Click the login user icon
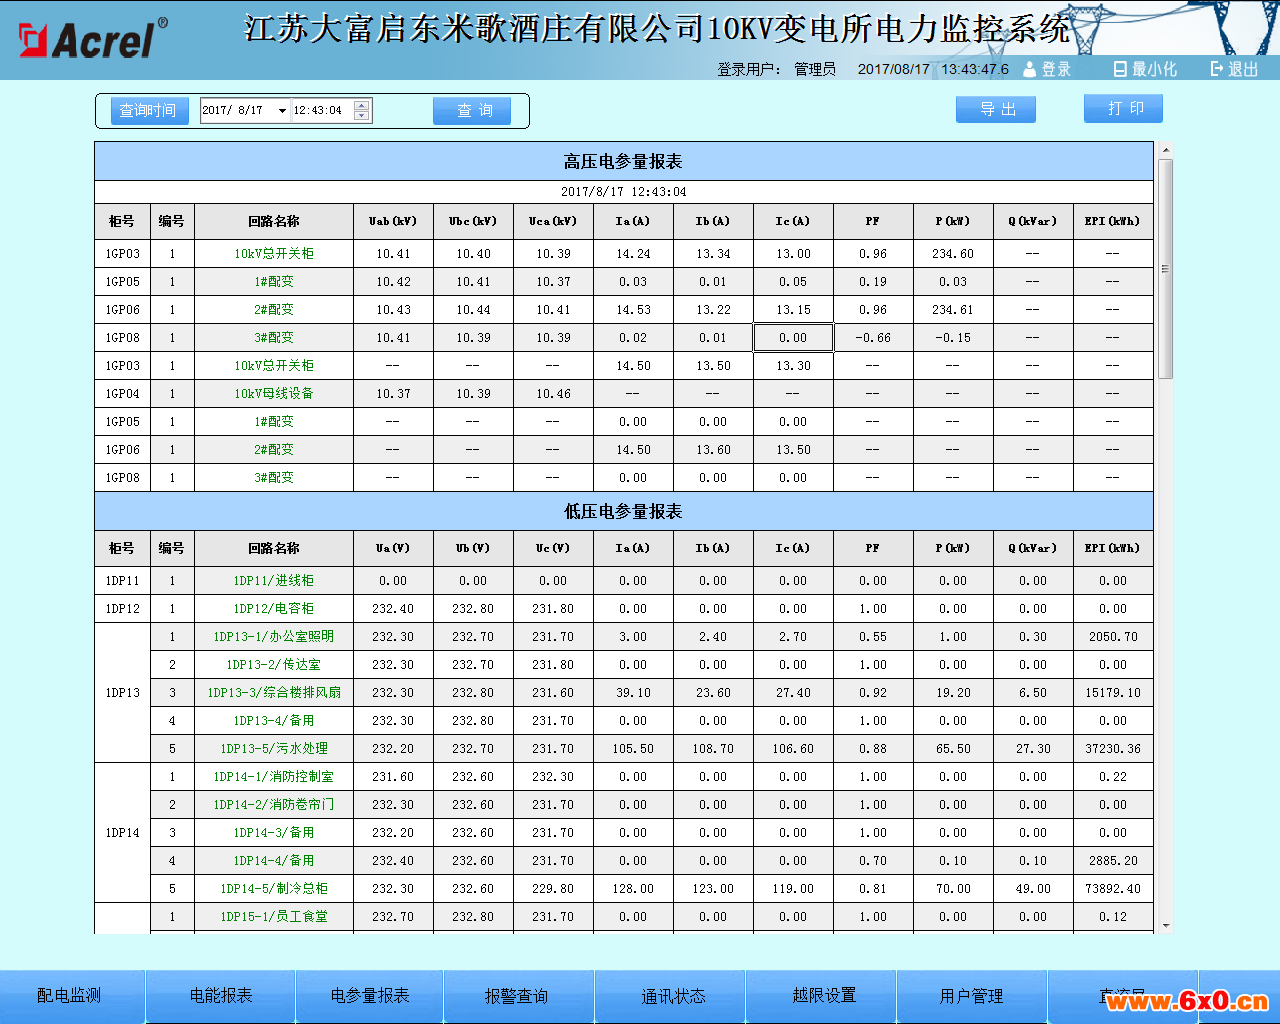The width and height of the screenshot is (1280, 1024). tap(1029, 69)
